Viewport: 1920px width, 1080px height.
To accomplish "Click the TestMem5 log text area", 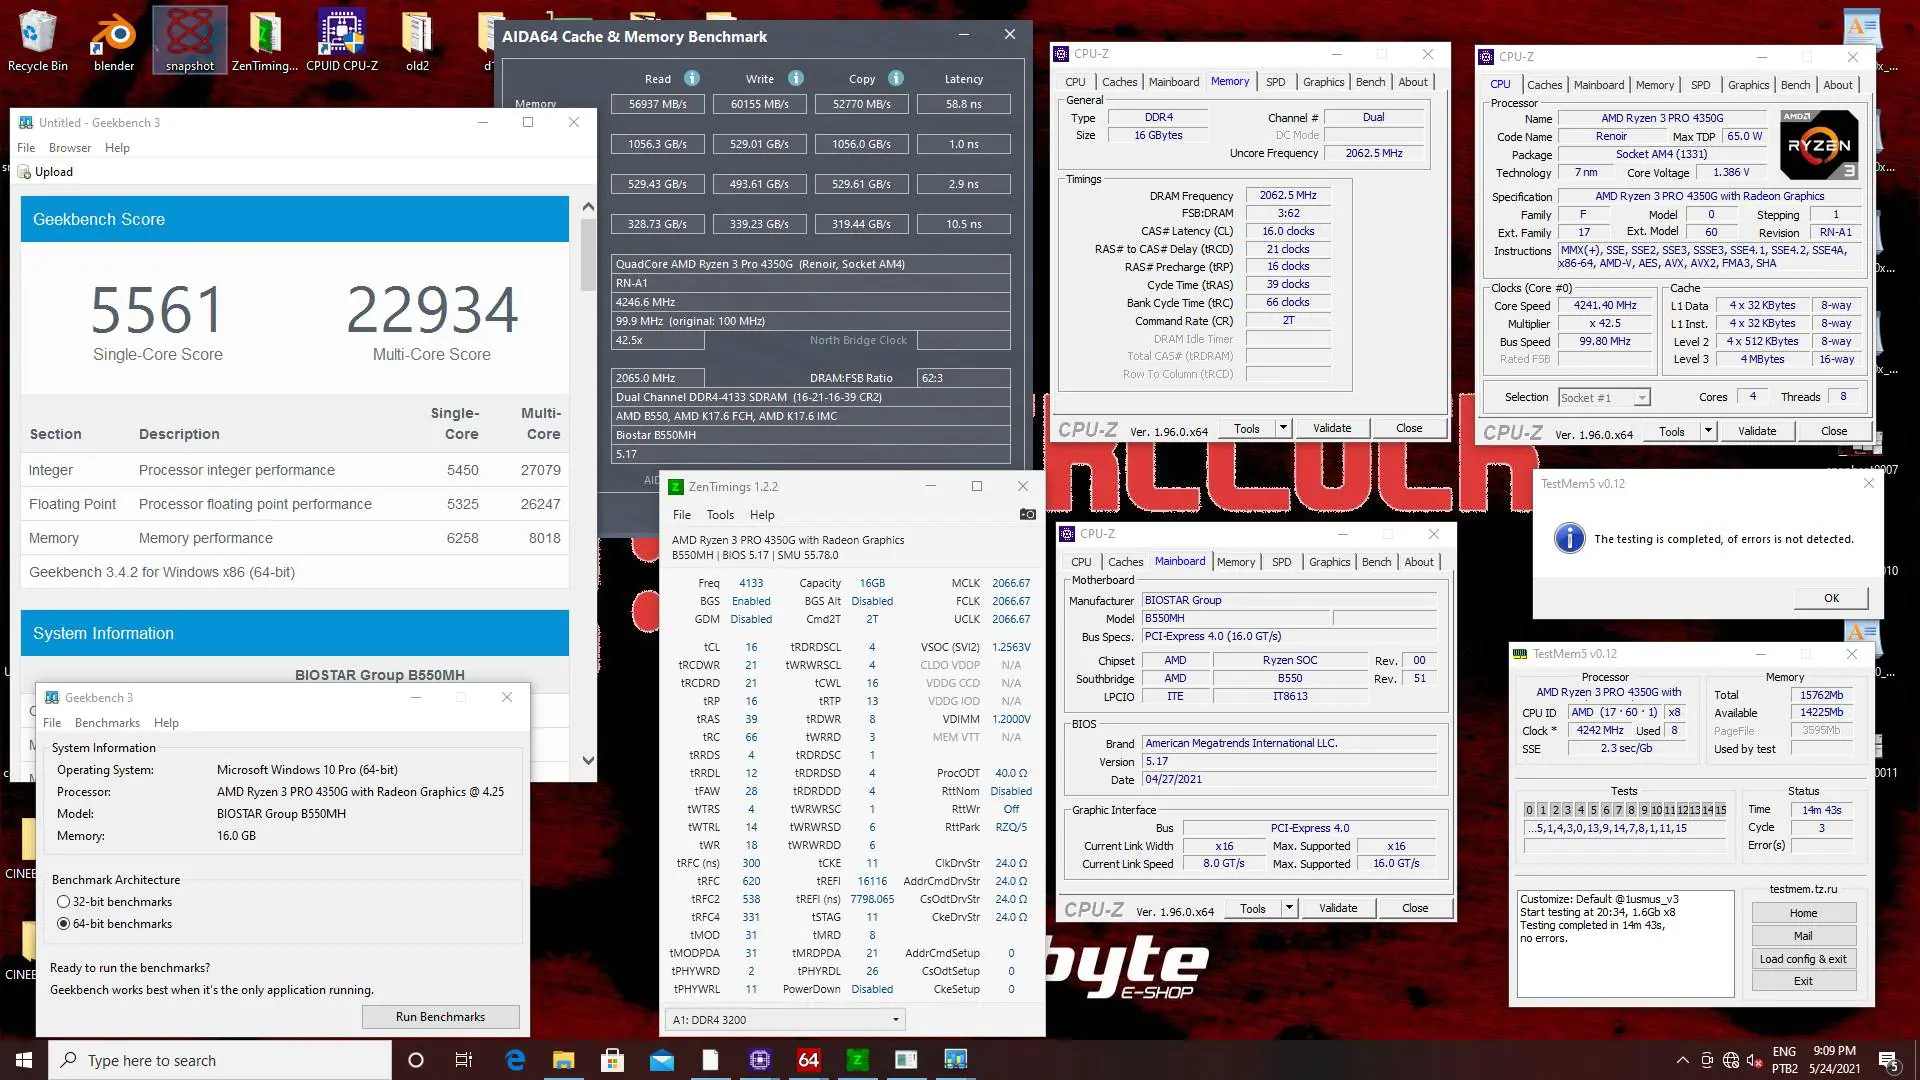I will click(x=1624, y=944).
